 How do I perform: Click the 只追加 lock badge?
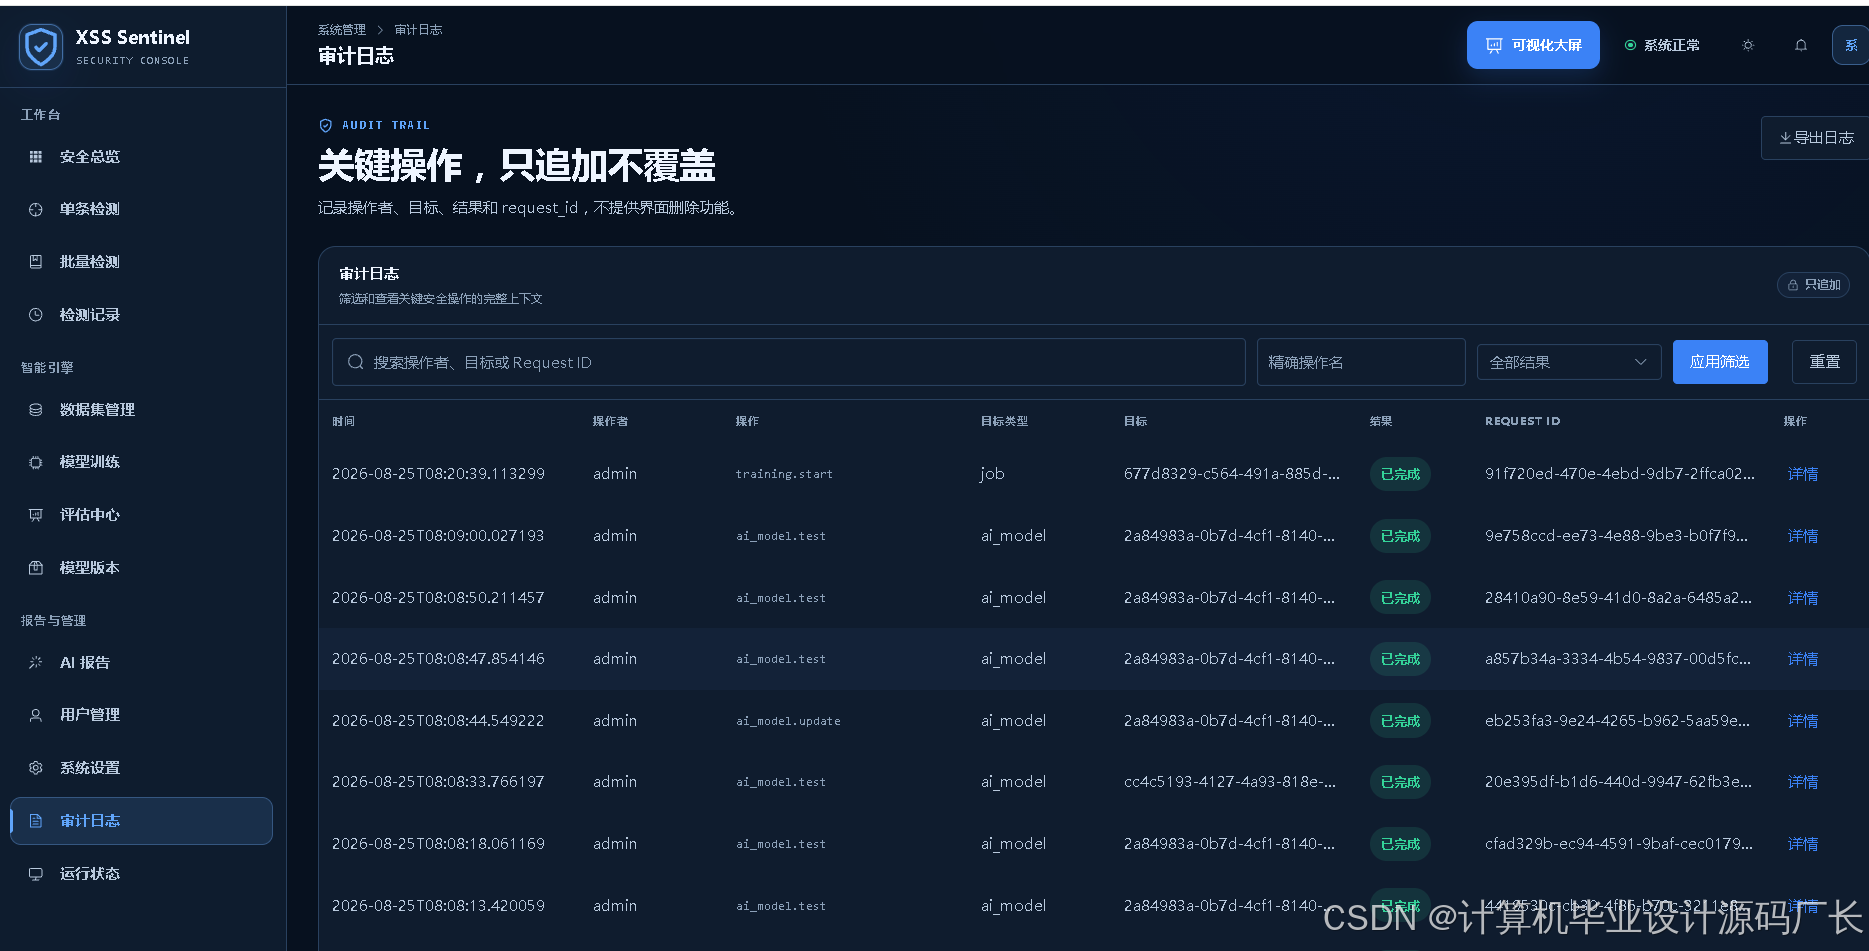(x=1814, y=285)
